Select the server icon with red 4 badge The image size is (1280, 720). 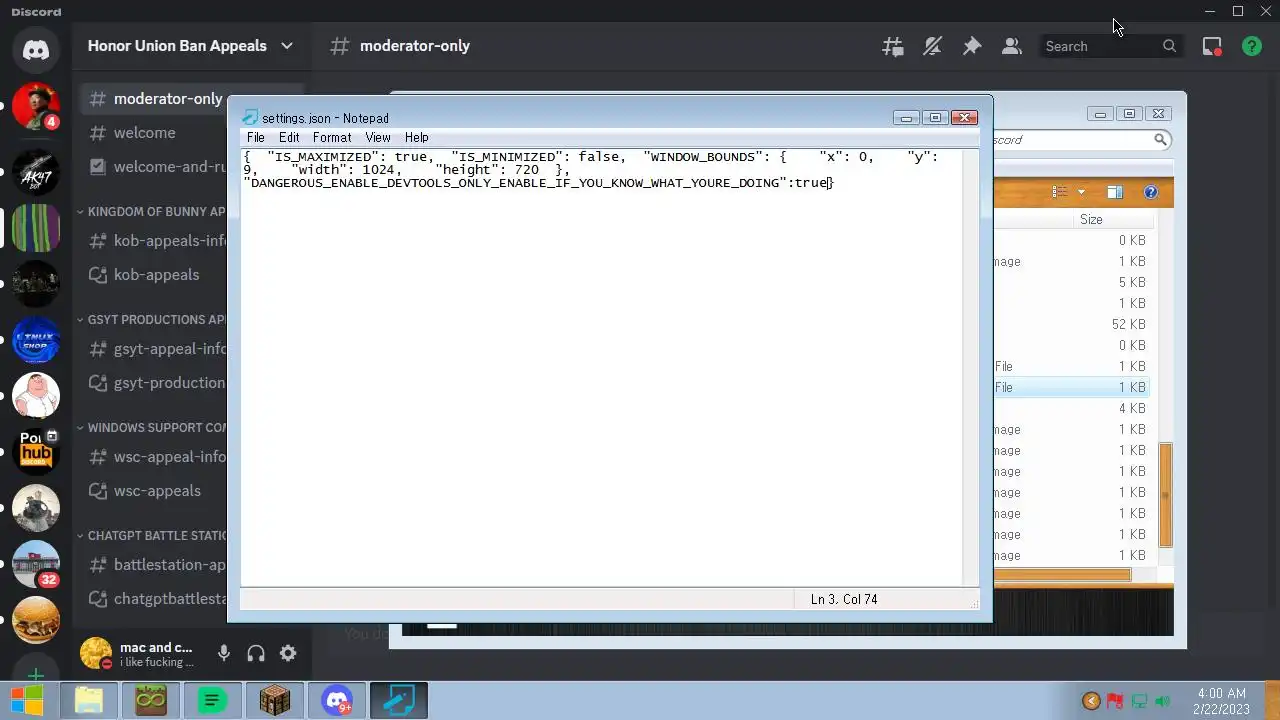coord(36,107)
